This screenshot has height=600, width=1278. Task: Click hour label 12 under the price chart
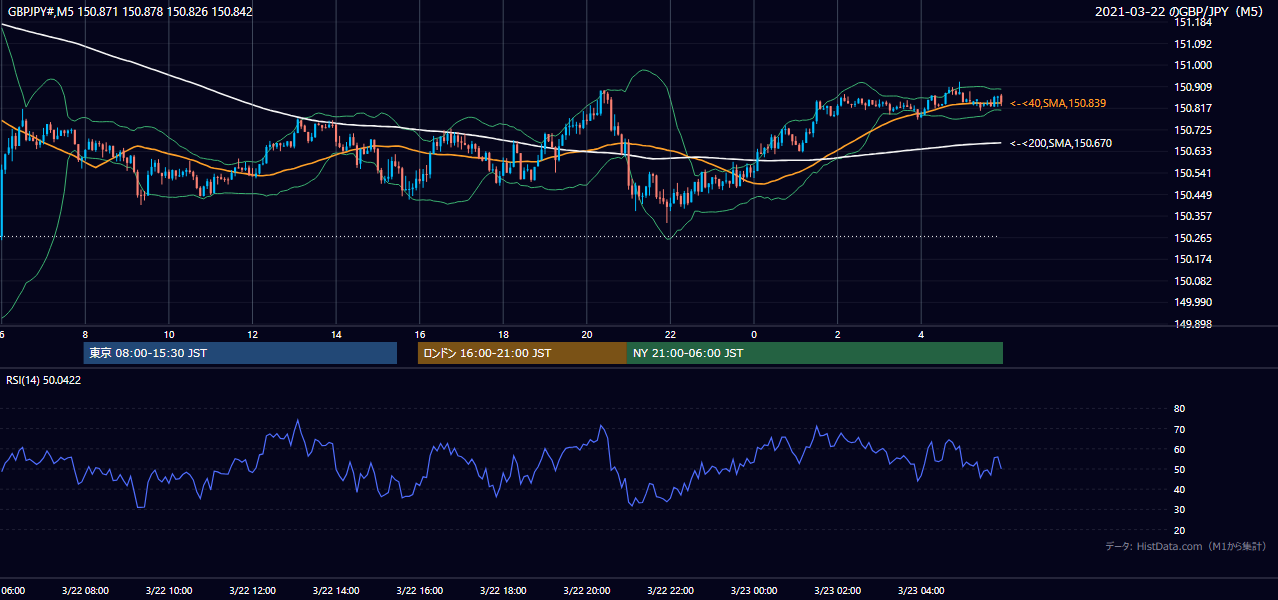click(x=252, y=335)
